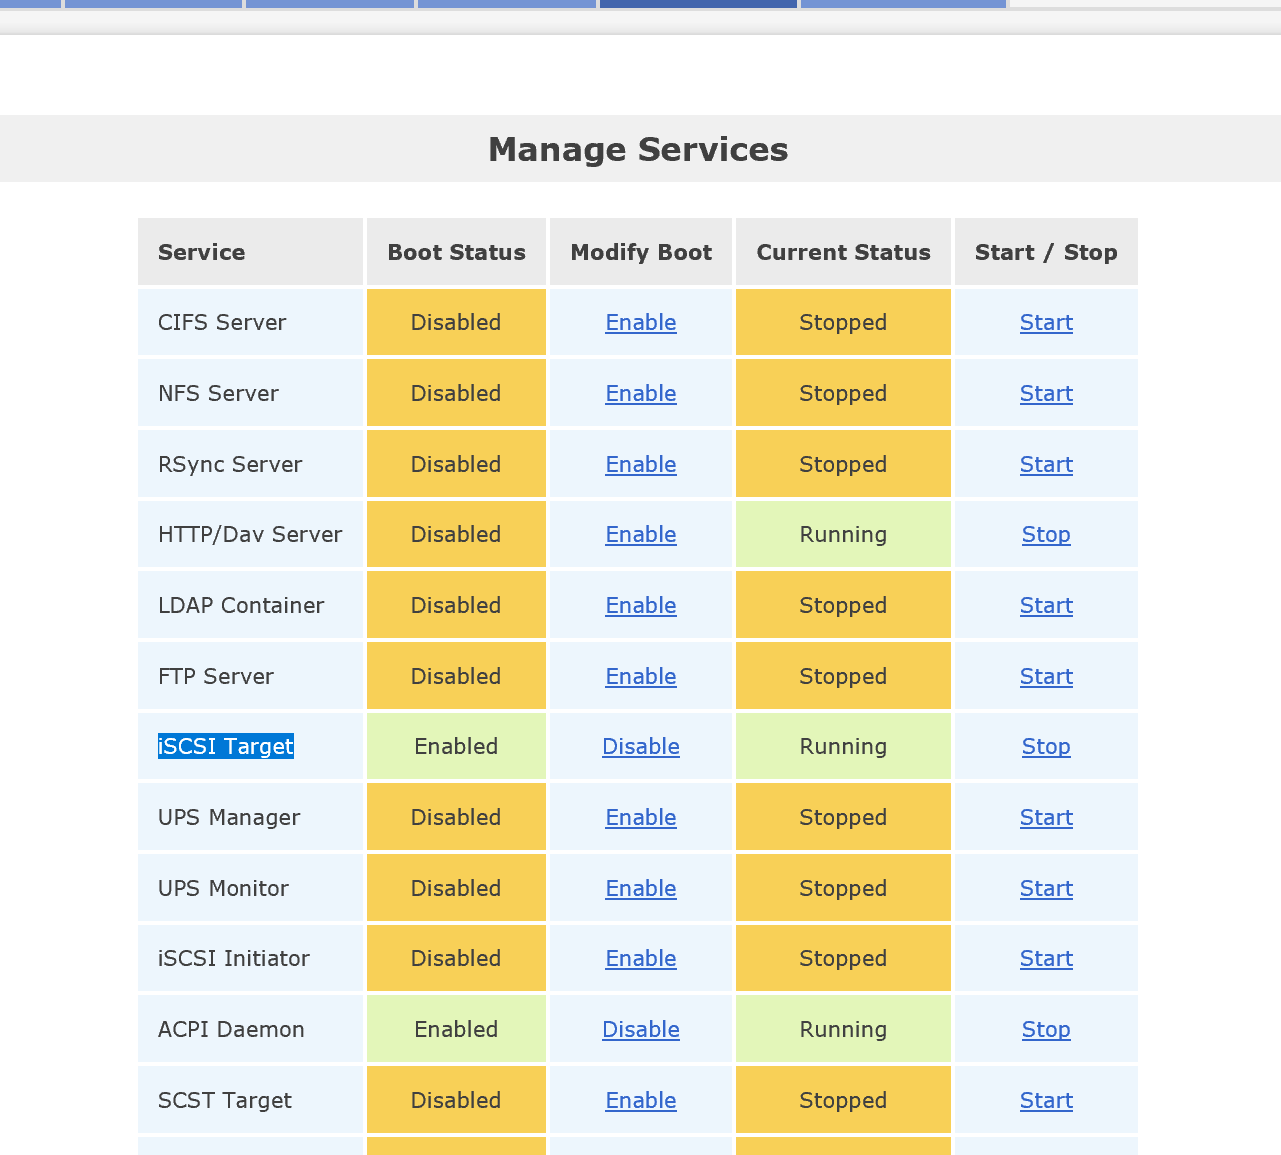Stop the ACPI Daemon service
This screenshot has width=1281, height=1155.
[1046, 1030]
